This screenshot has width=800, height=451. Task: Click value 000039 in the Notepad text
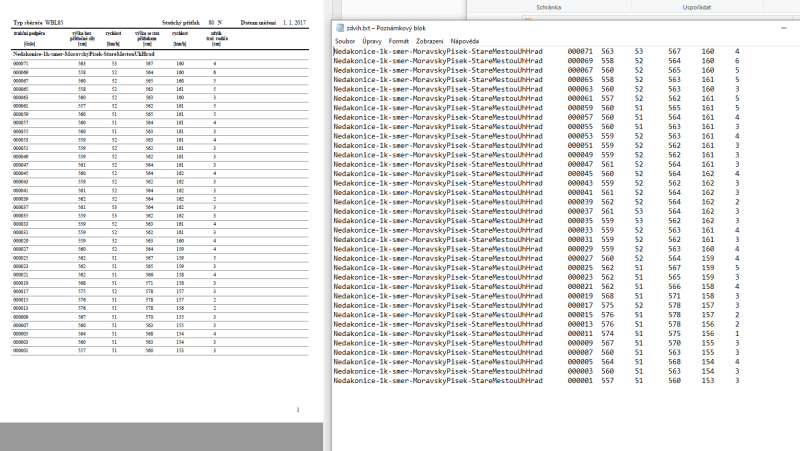pyautogui.click(x=580, y=202)
